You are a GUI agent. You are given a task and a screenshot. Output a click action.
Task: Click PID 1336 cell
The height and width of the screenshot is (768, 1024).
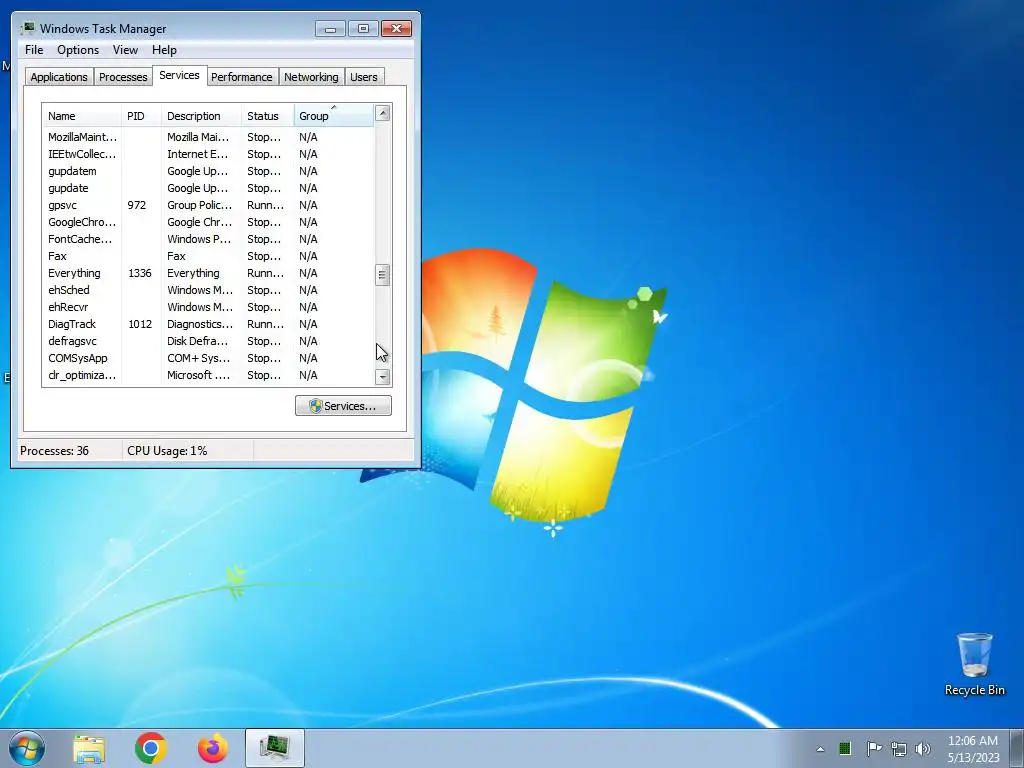pos(140,273)
